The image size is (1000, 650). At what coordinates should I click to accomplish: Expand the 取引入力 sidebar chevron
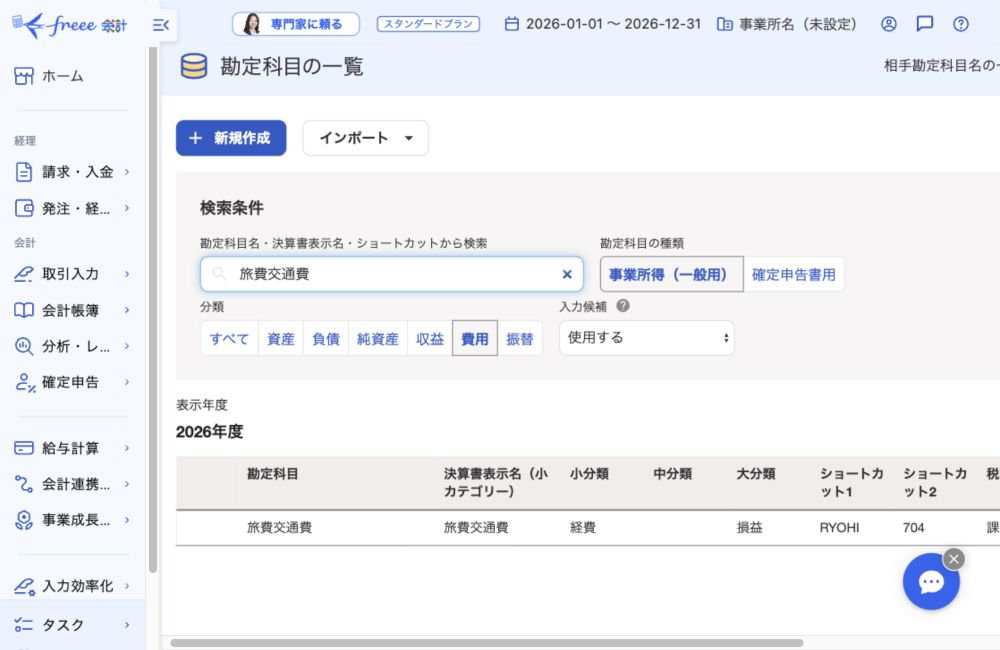pyautogui.click(x=127, y=274)
